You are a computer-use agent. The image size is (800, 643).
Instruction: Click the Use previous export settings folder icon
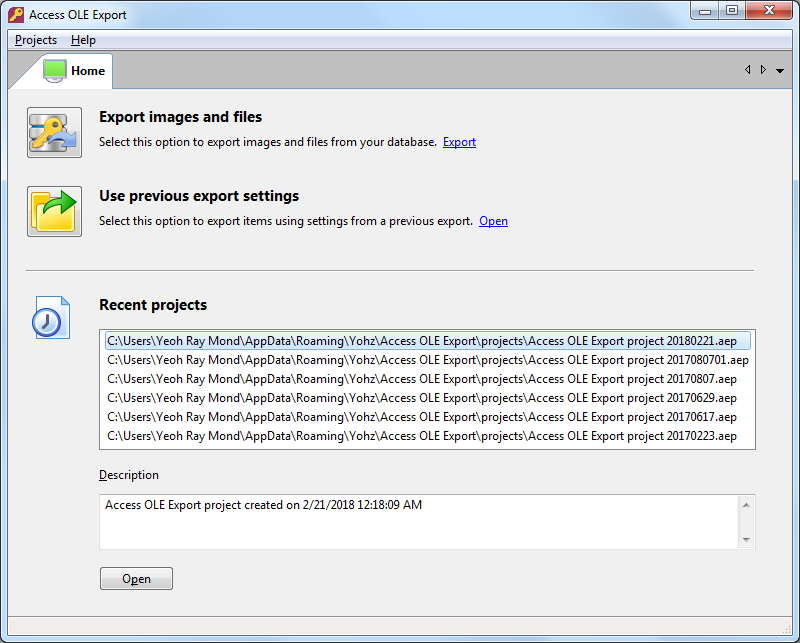tap(54, 211)
